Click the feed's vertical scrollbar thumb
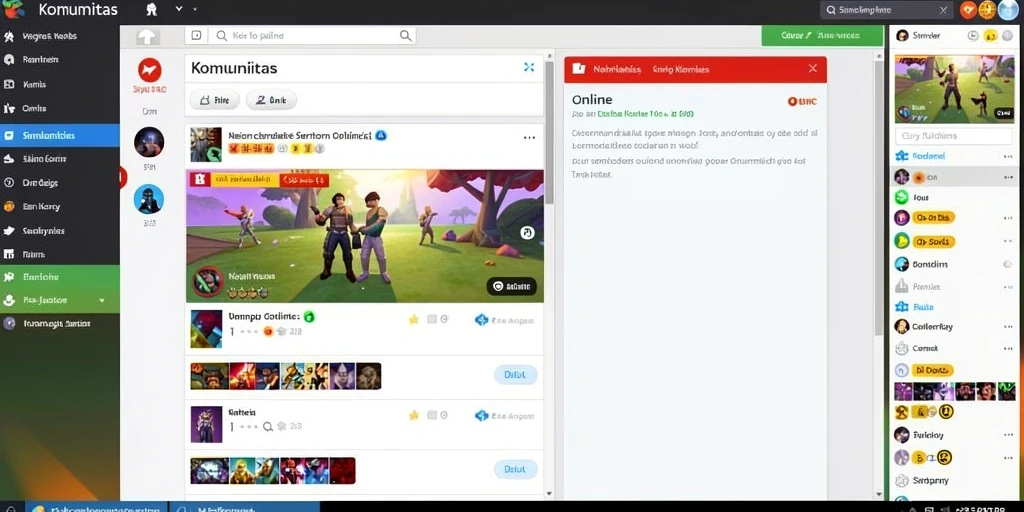This screenshot has width=1024, height=512. coord(549,131)
